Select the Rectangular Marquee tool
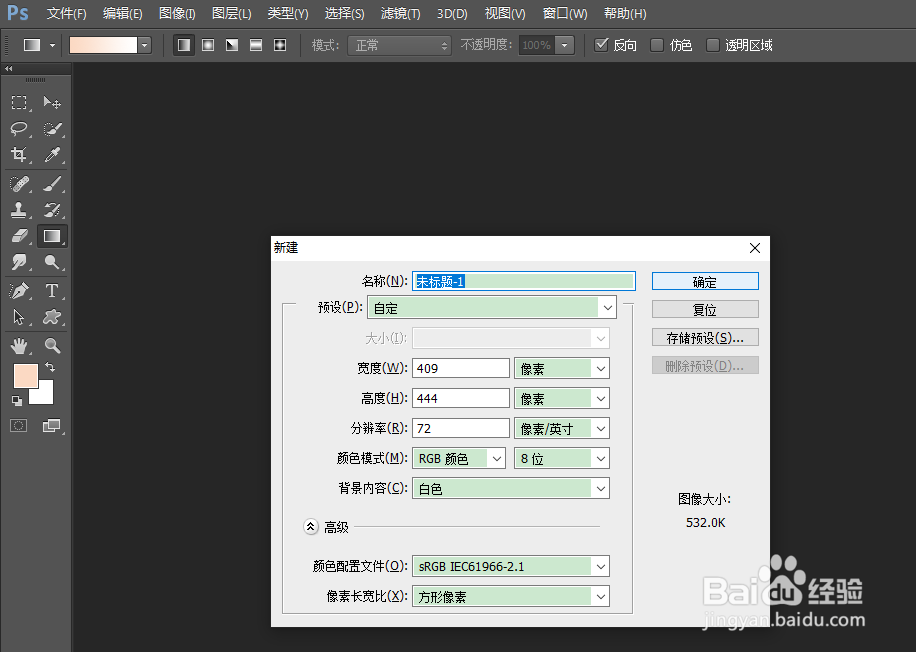The height and width of the screenshot is (652, 916). click(19, 103)
